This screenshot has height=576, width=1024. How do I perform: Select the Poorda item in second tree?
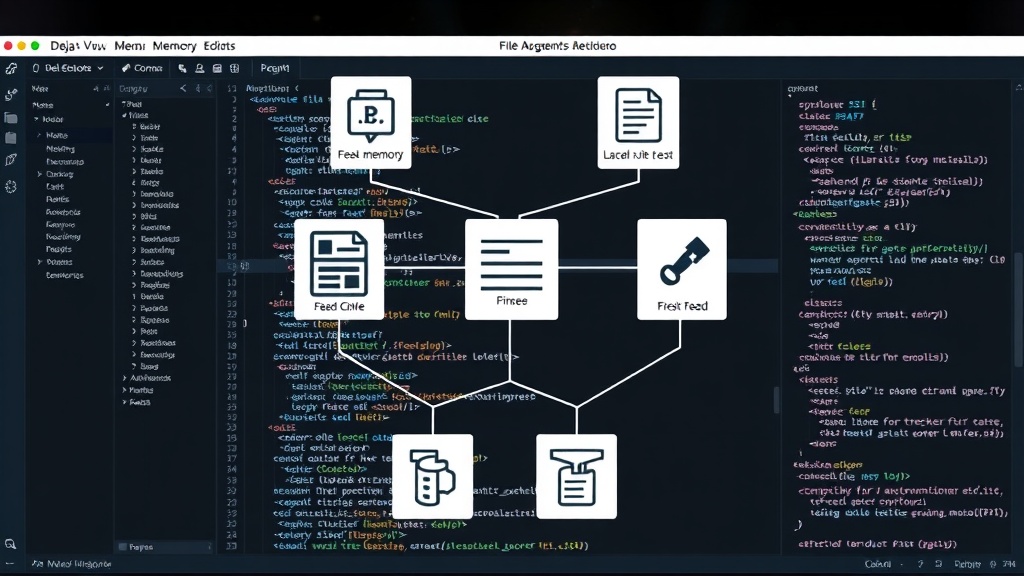tap(154, 308)
